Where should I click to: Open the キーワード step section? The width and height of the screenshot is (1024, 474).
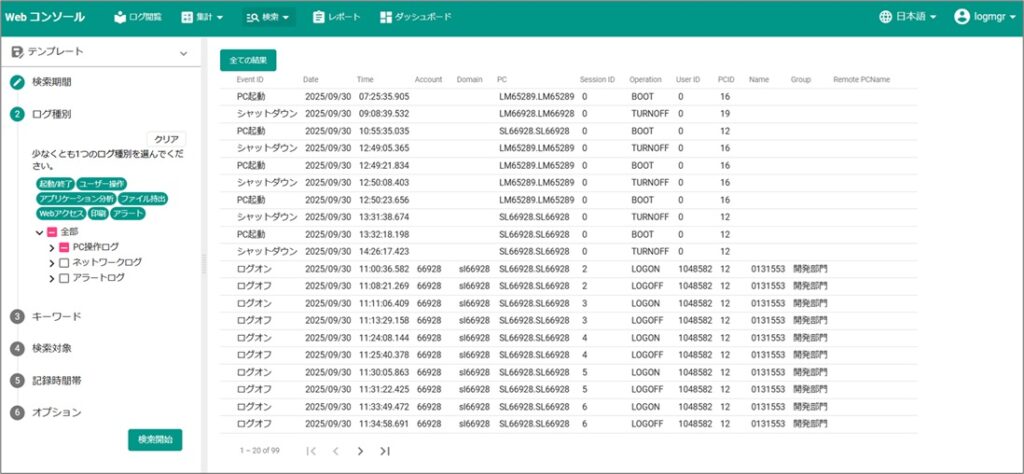click(56, 316)
